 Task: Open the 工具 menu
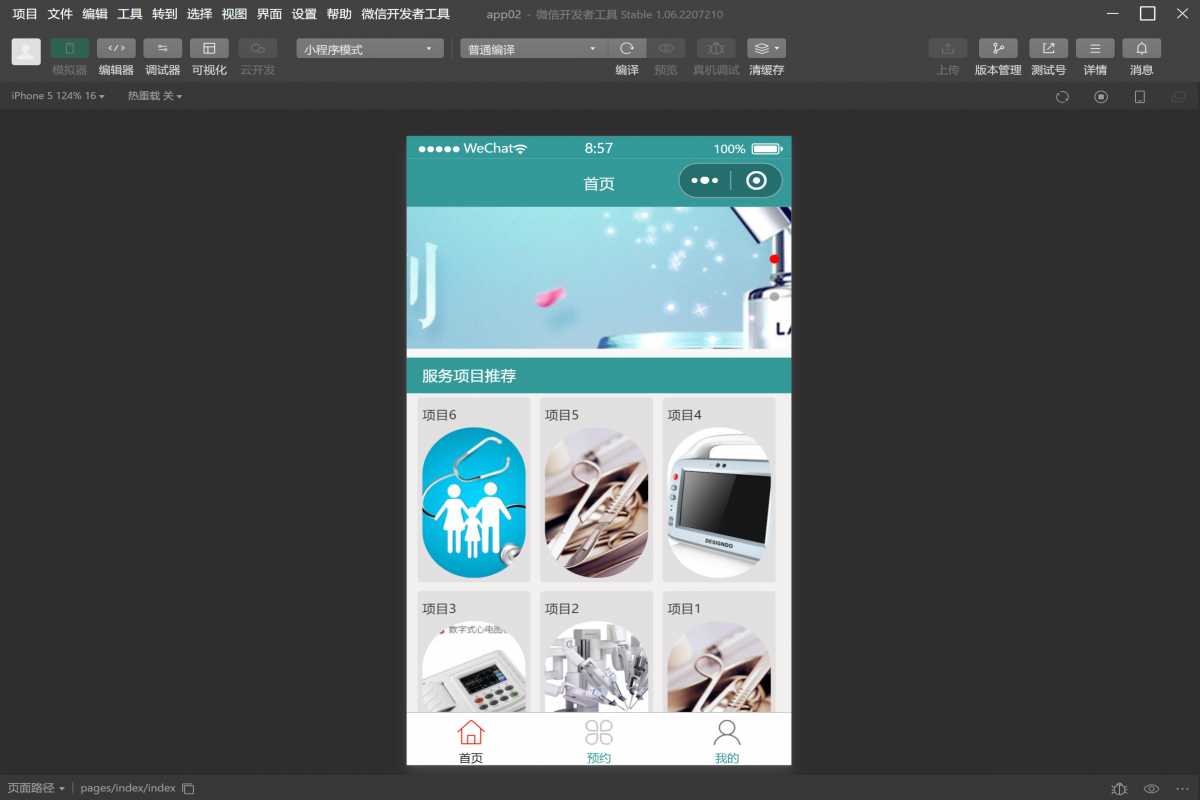pos(130,14)
